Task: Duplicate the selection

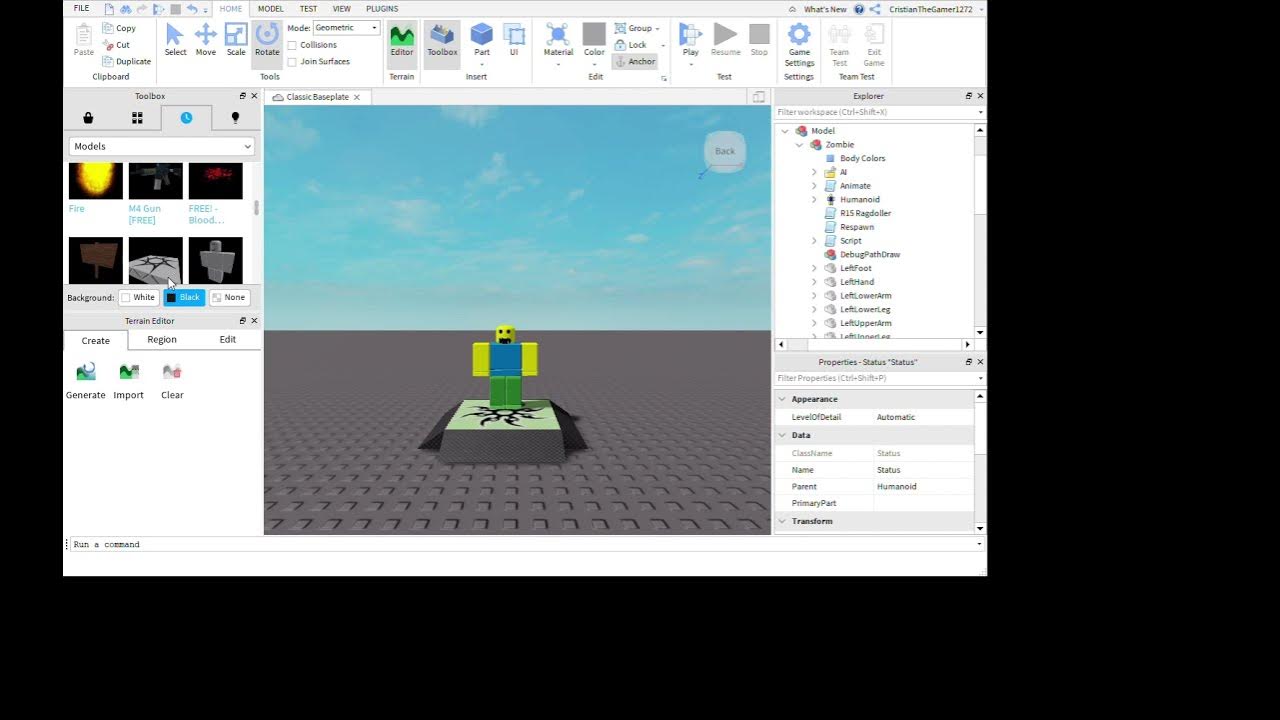Action: (x=126, y=61)
